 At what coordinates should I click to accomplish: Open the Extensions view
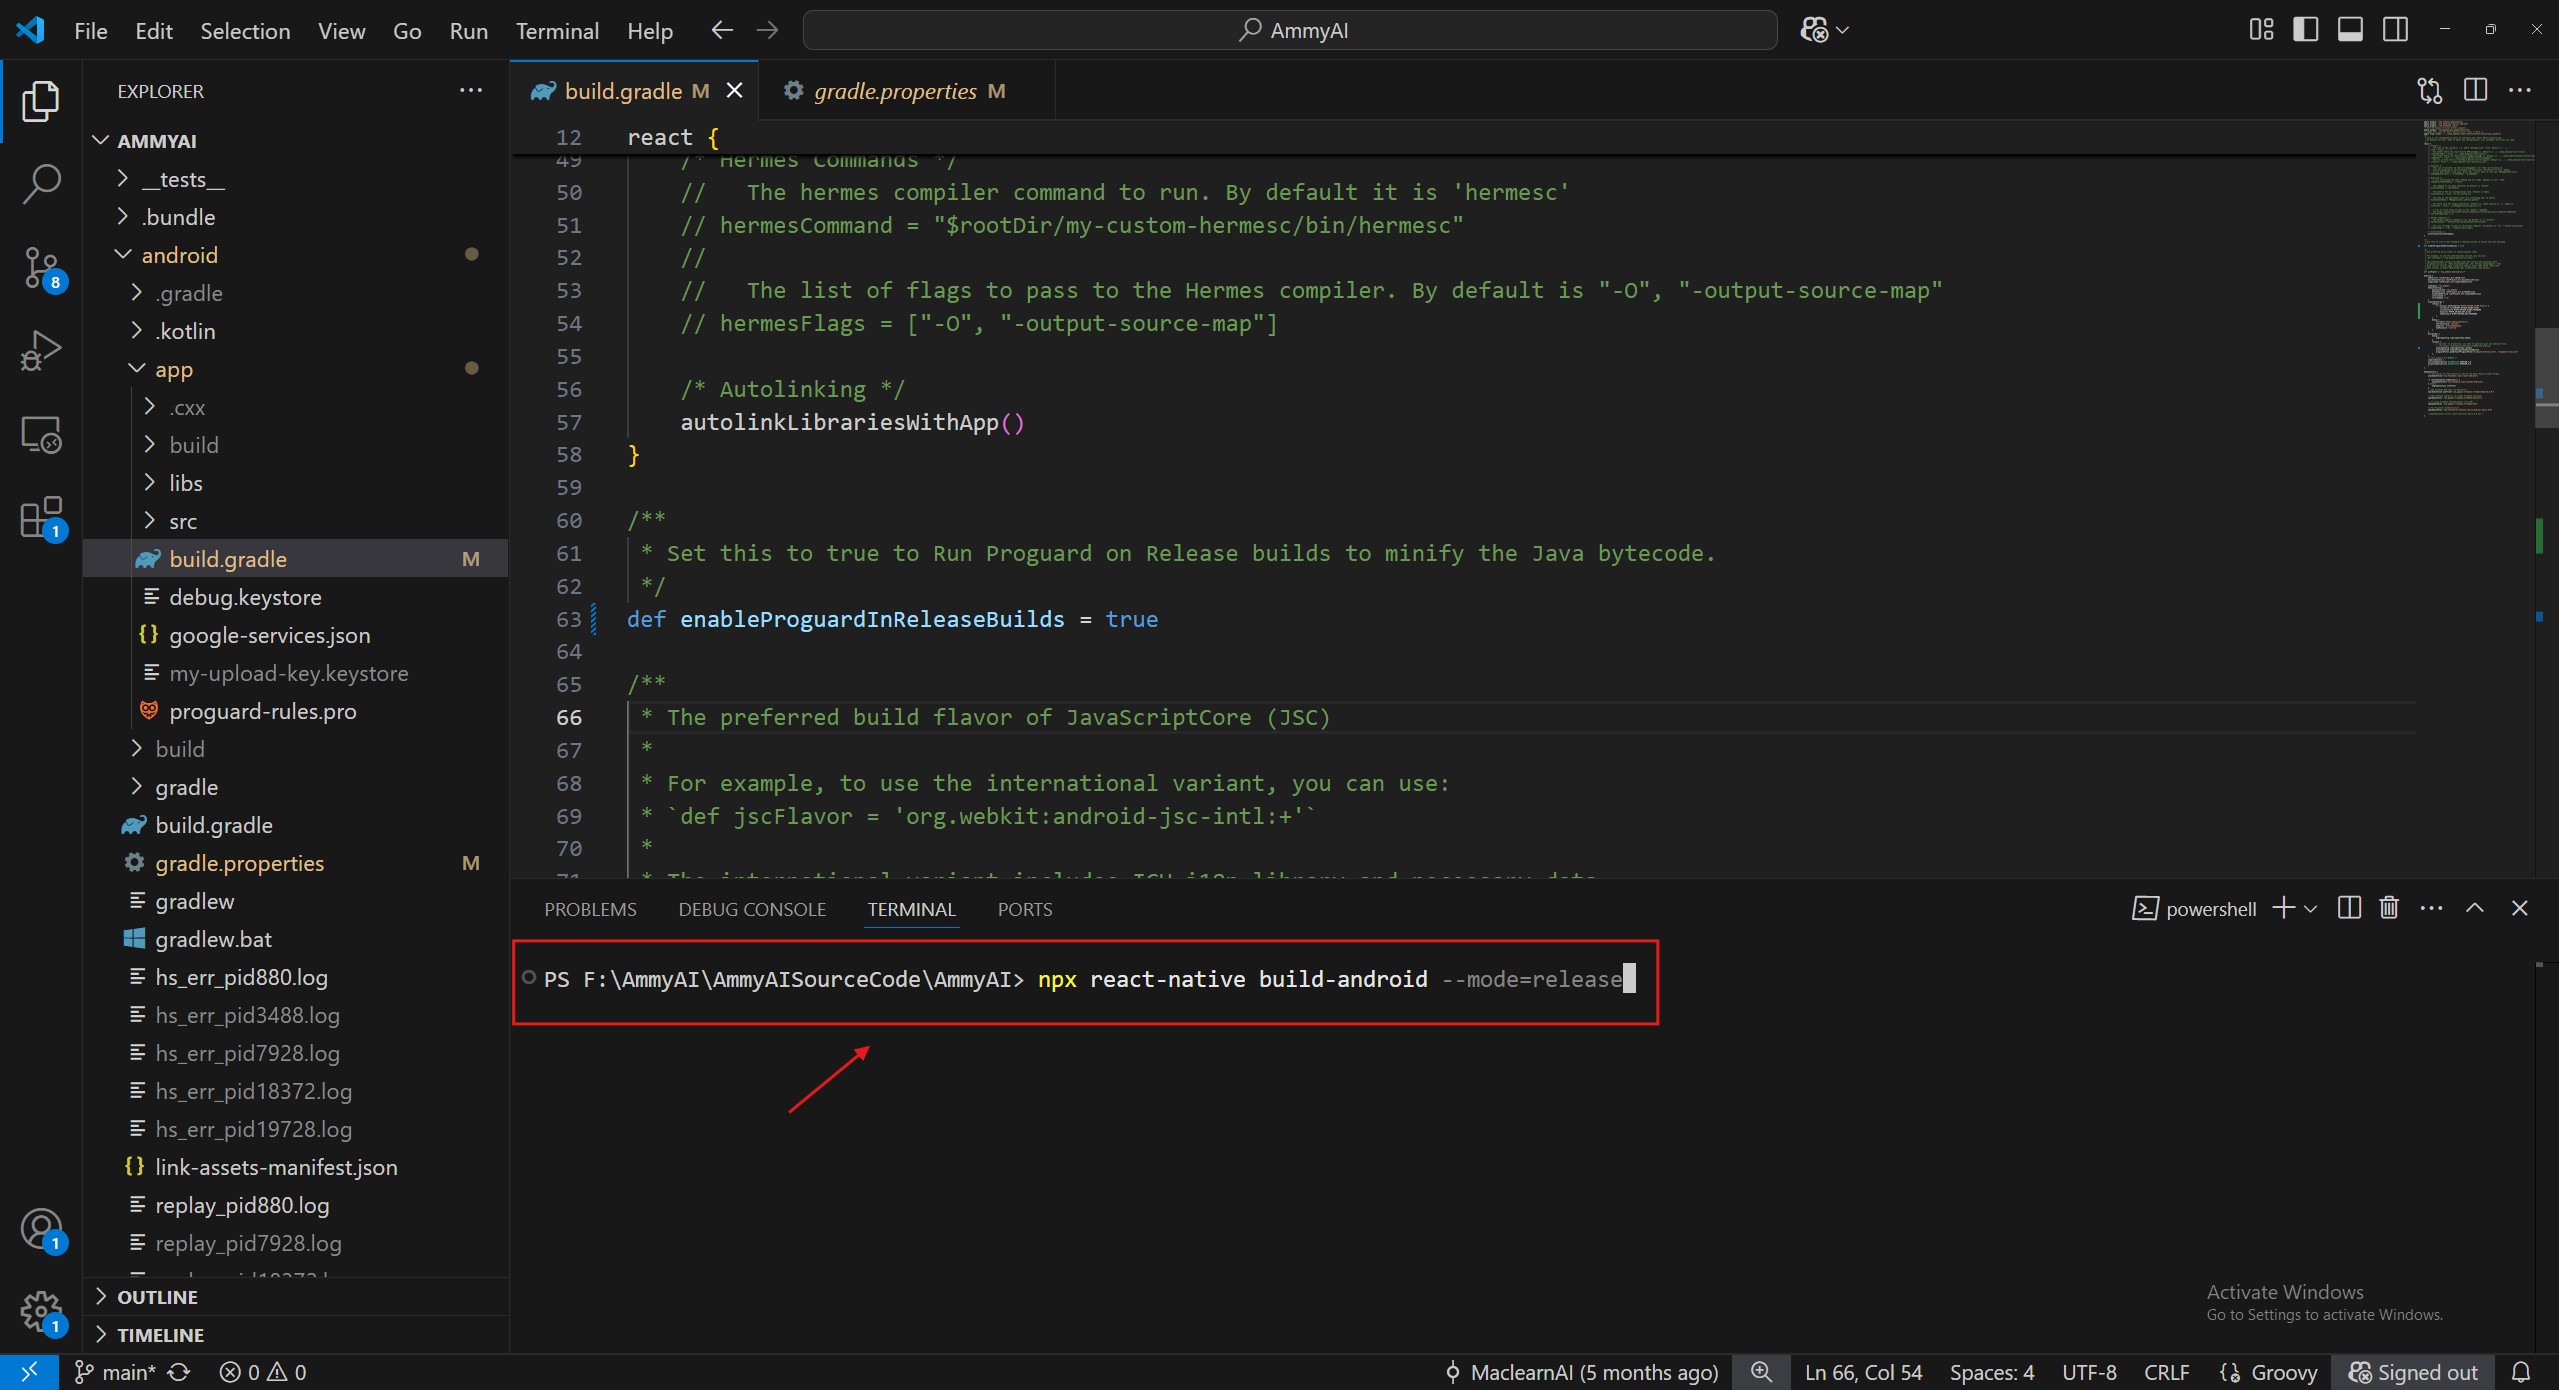(41, 517)
